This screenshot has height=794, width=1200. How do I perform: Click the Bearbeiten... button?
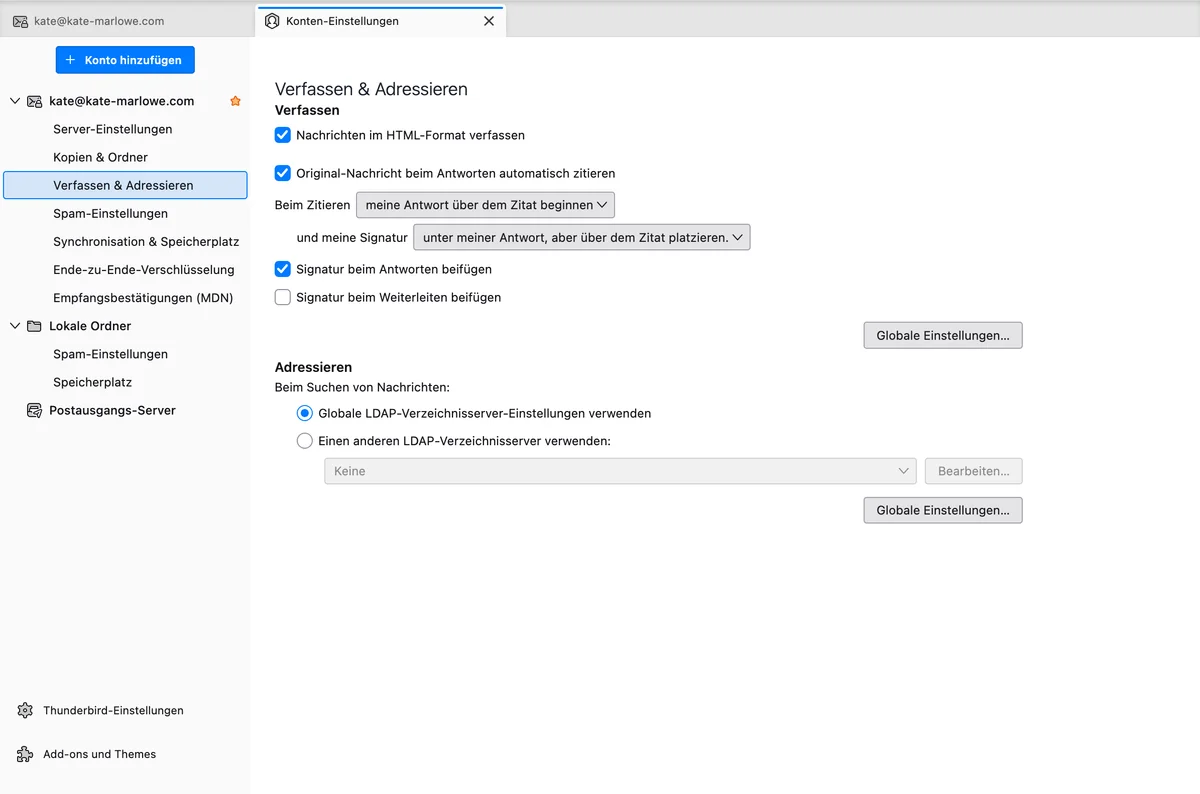point(974,471)
